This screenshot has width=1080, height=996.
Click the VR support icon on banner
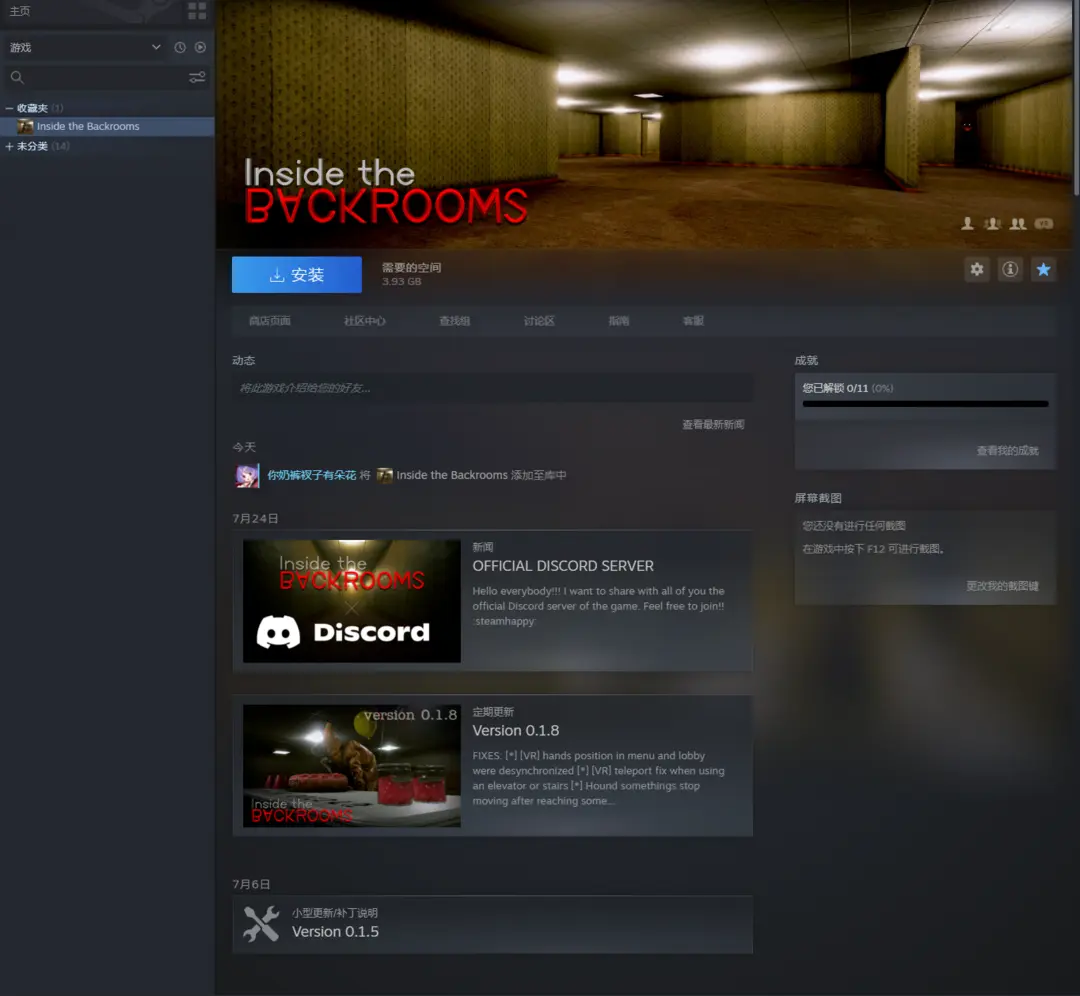(1043, 223)
